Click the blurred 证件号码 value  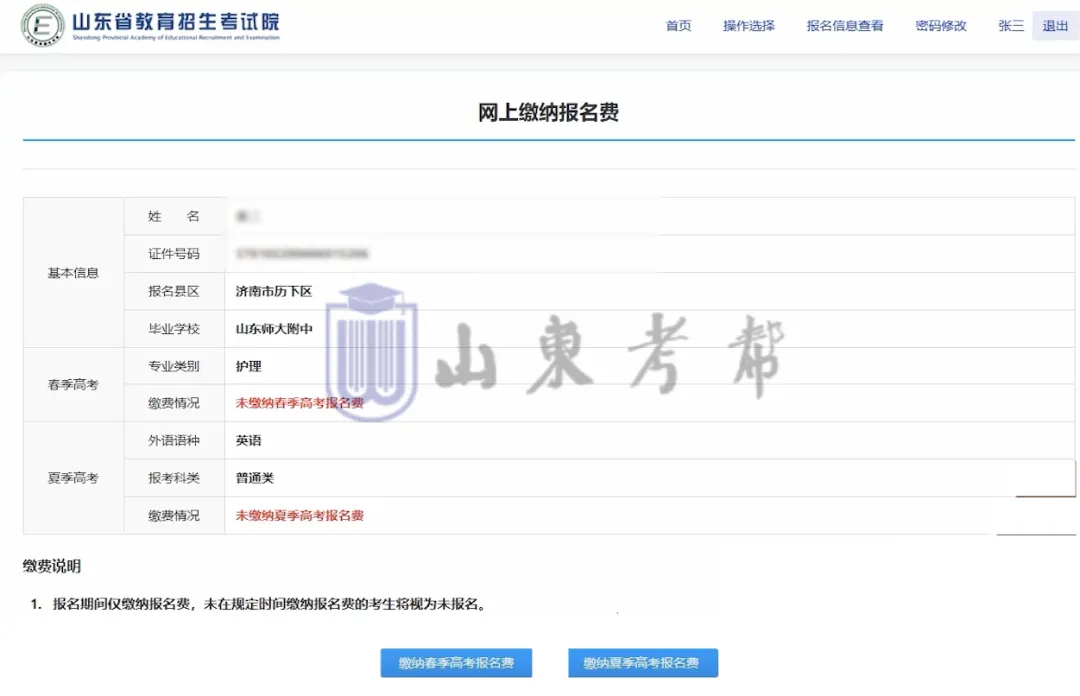point(302,254)
